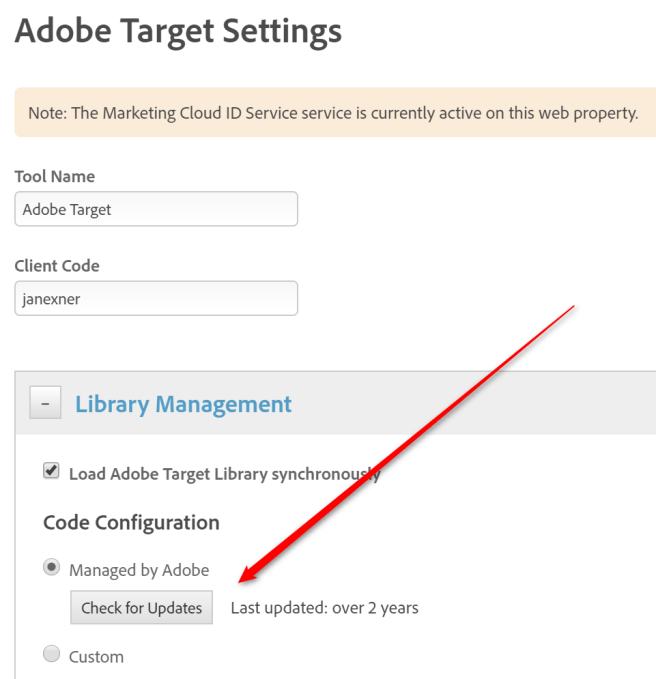This screenshot has width=656, height=679.
Task: Click the Tool Name field label
Action: coord(55,176)
